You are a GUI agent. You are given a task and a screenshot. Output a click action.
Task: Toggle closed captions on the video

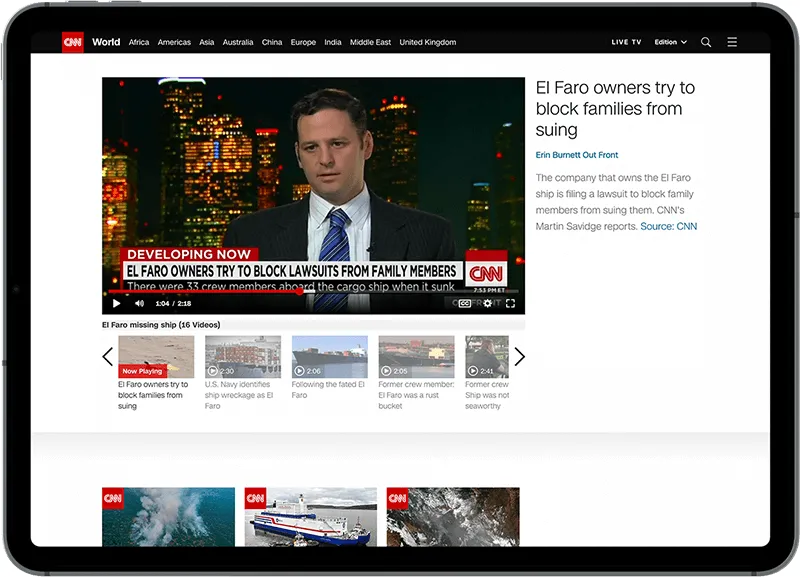465,303
